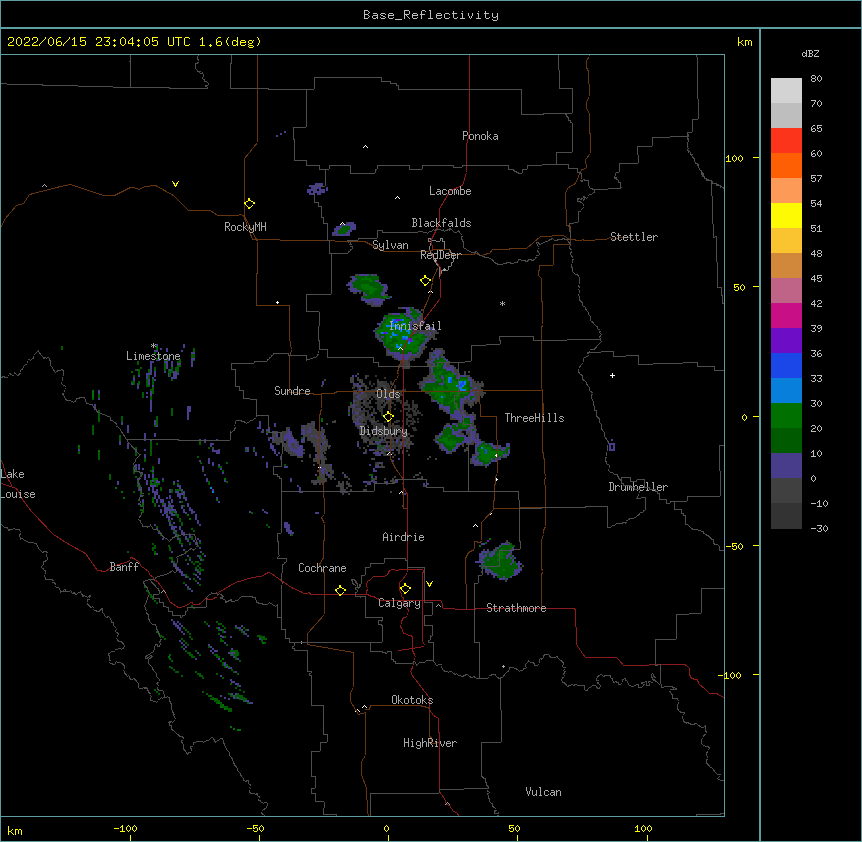This screenshot has width=862, height=842.
Task: Select the RockyMH label
Action: pos(245,227)
